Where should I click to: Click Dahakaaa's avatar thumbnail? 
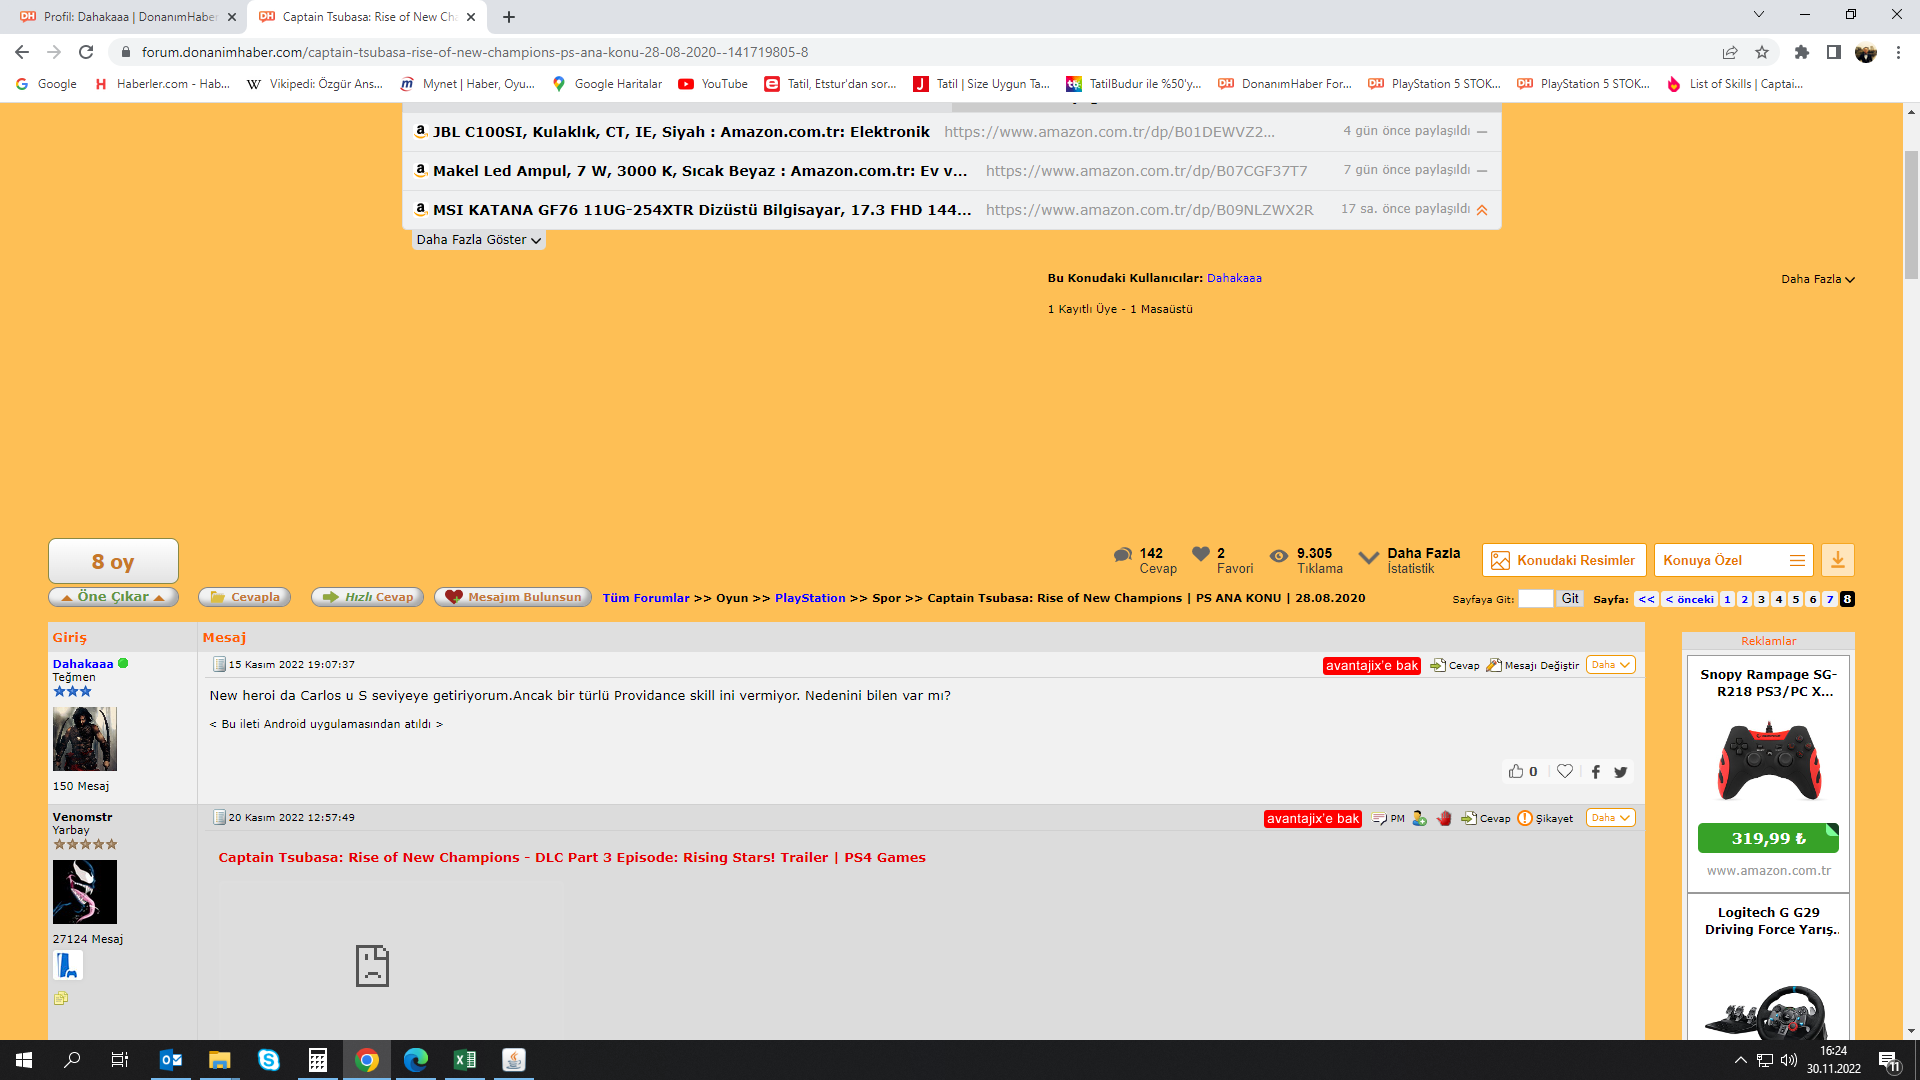pos(85,739)
